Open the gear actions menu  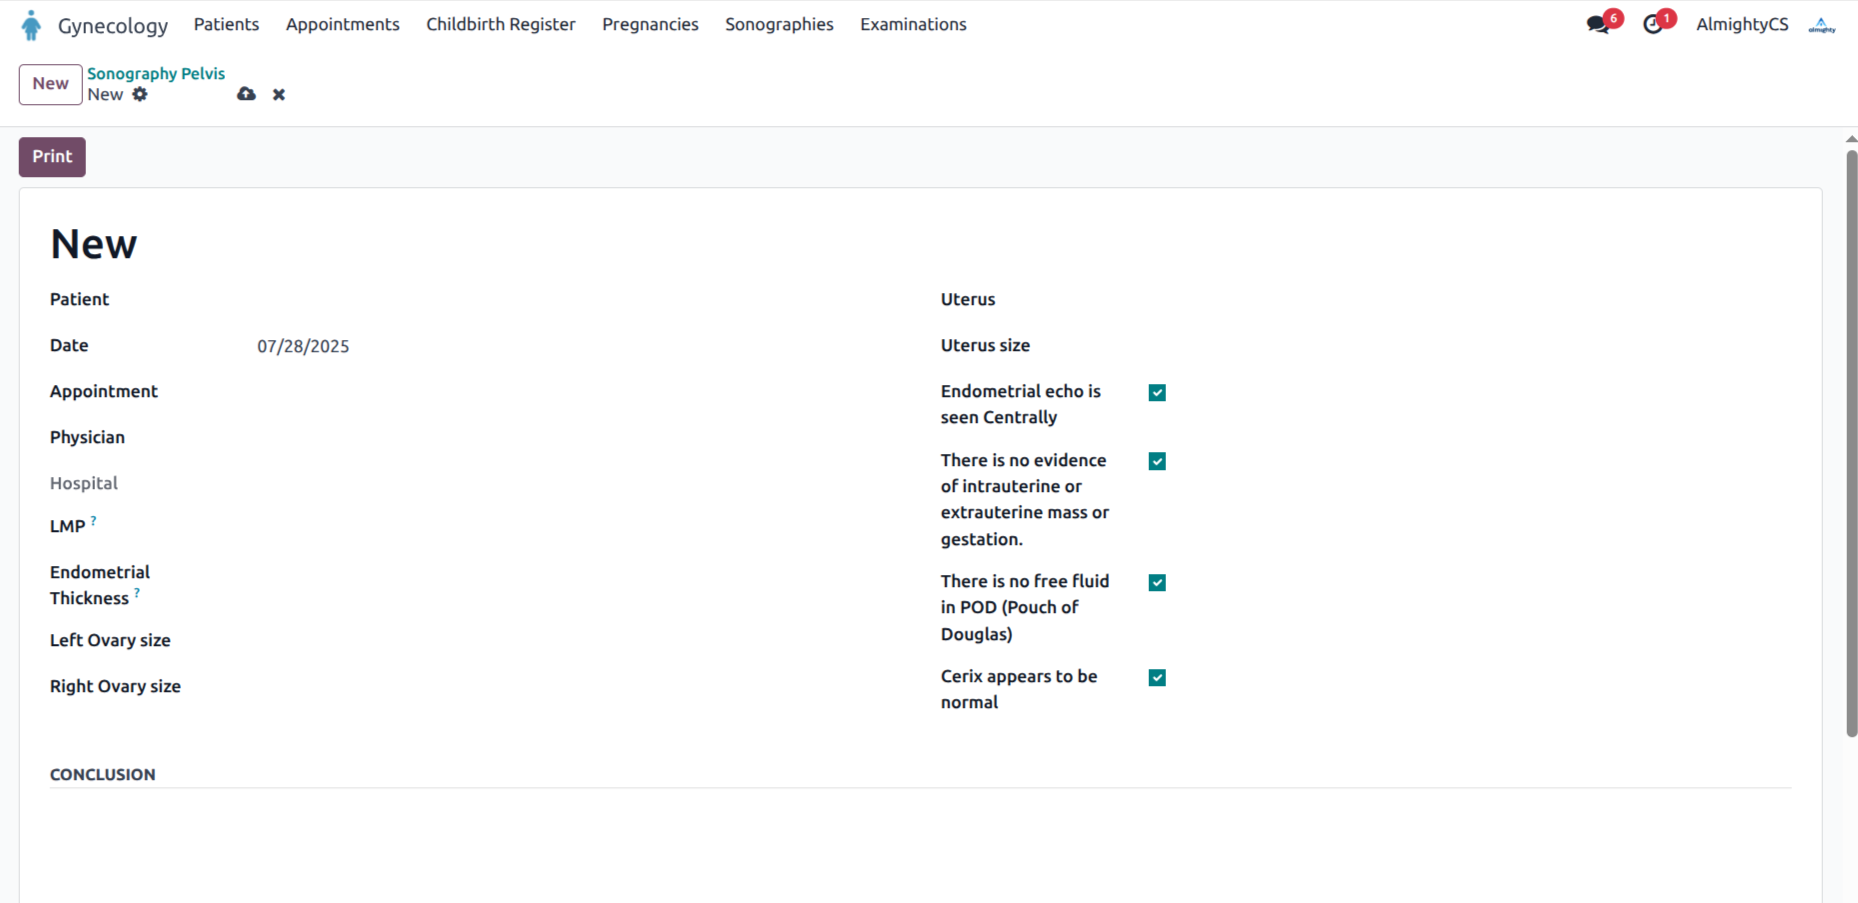140,94
